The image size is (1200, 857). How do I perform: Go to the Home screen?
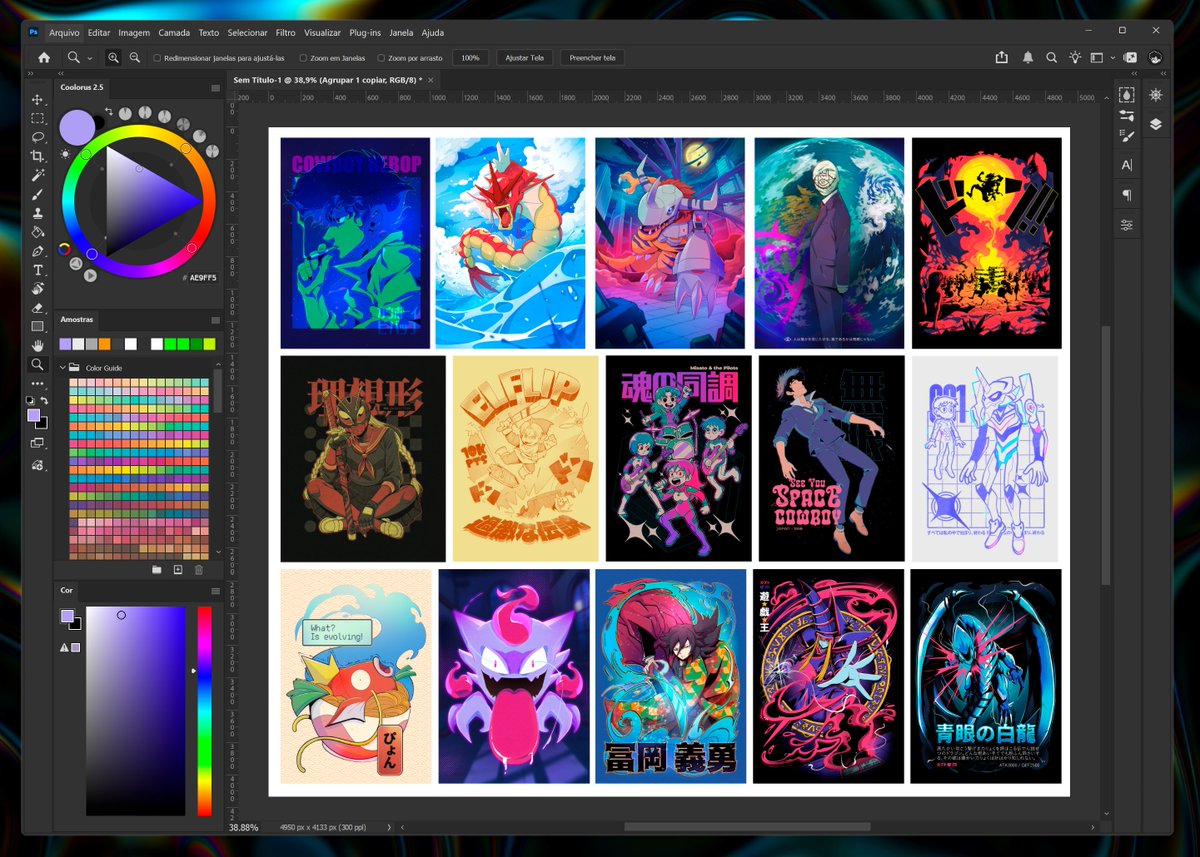tap(44, 58)
